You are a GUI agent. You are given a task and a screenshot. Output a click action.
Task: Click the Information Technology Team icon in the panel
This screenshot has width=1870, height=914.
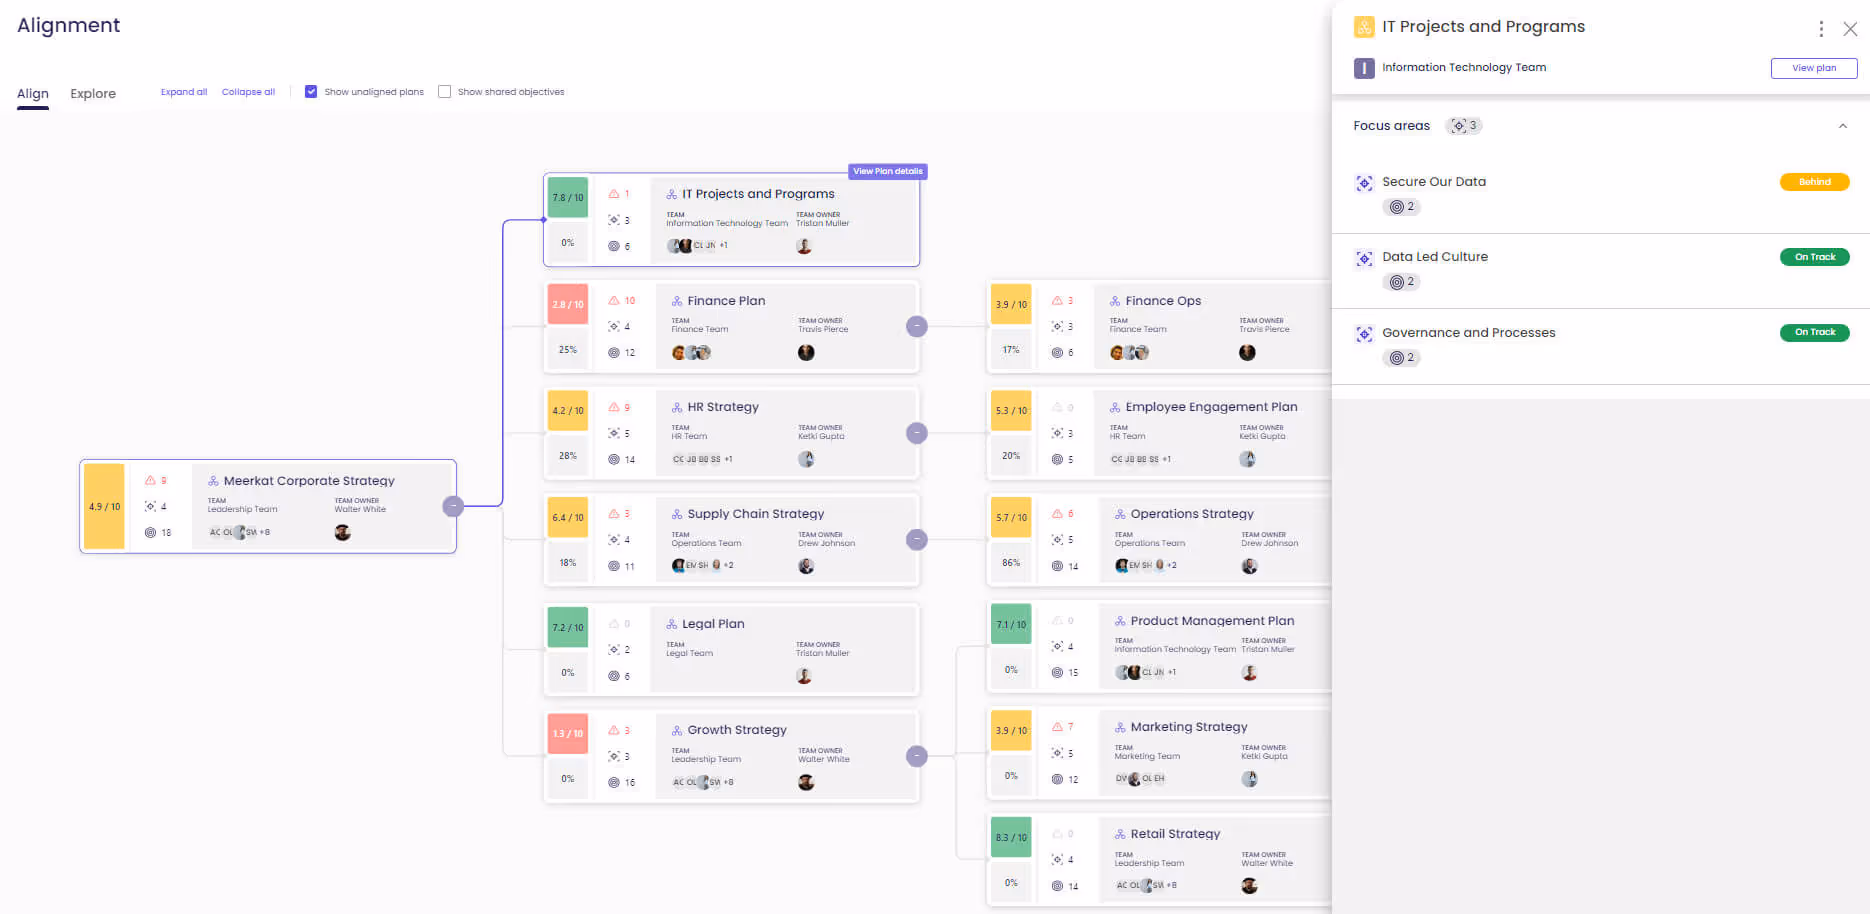1364,68
